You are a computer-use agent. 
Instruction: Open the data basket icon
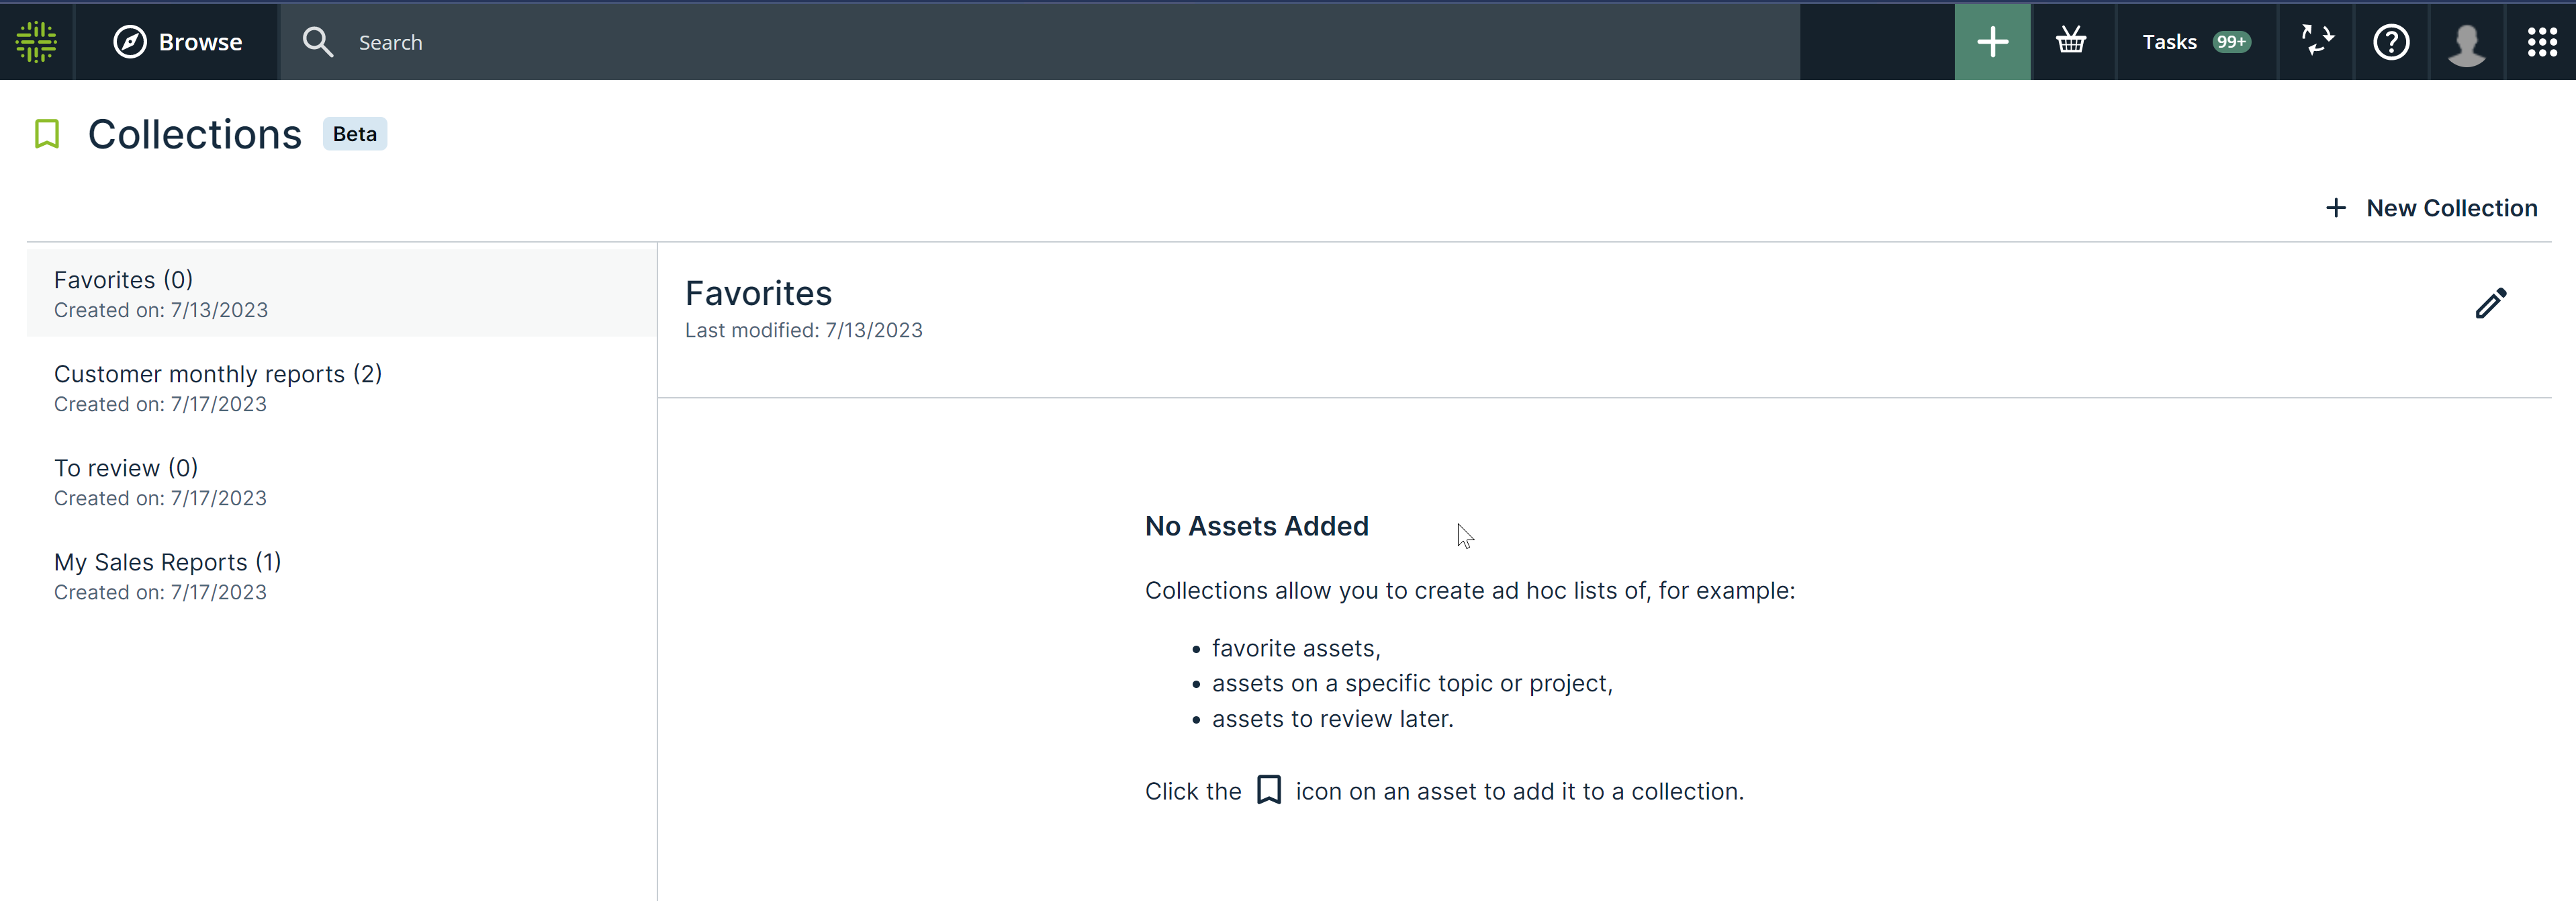click(x=2071, y=42)
